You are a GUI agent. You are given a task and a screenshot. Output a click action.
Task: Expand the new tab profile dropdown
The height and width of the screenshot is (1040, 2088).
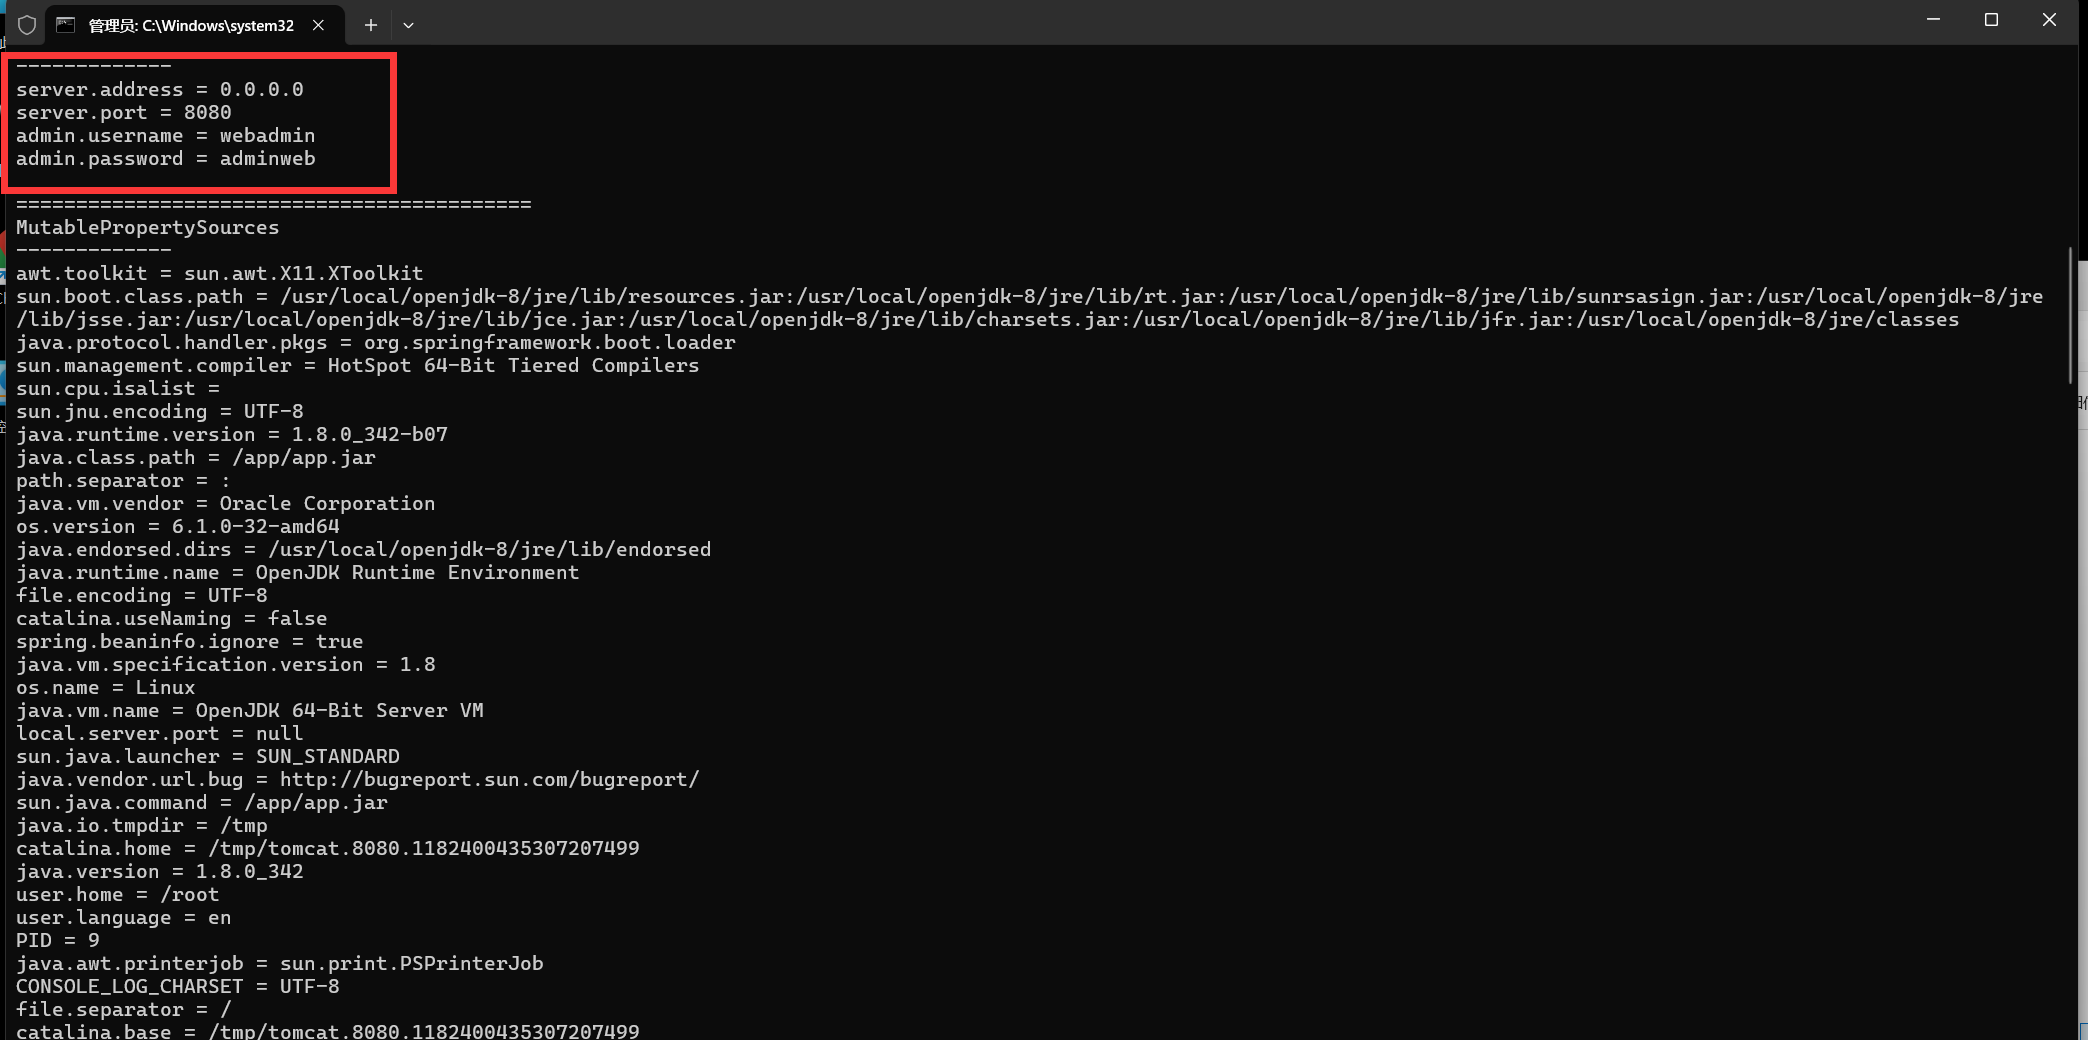pos(408,25)
